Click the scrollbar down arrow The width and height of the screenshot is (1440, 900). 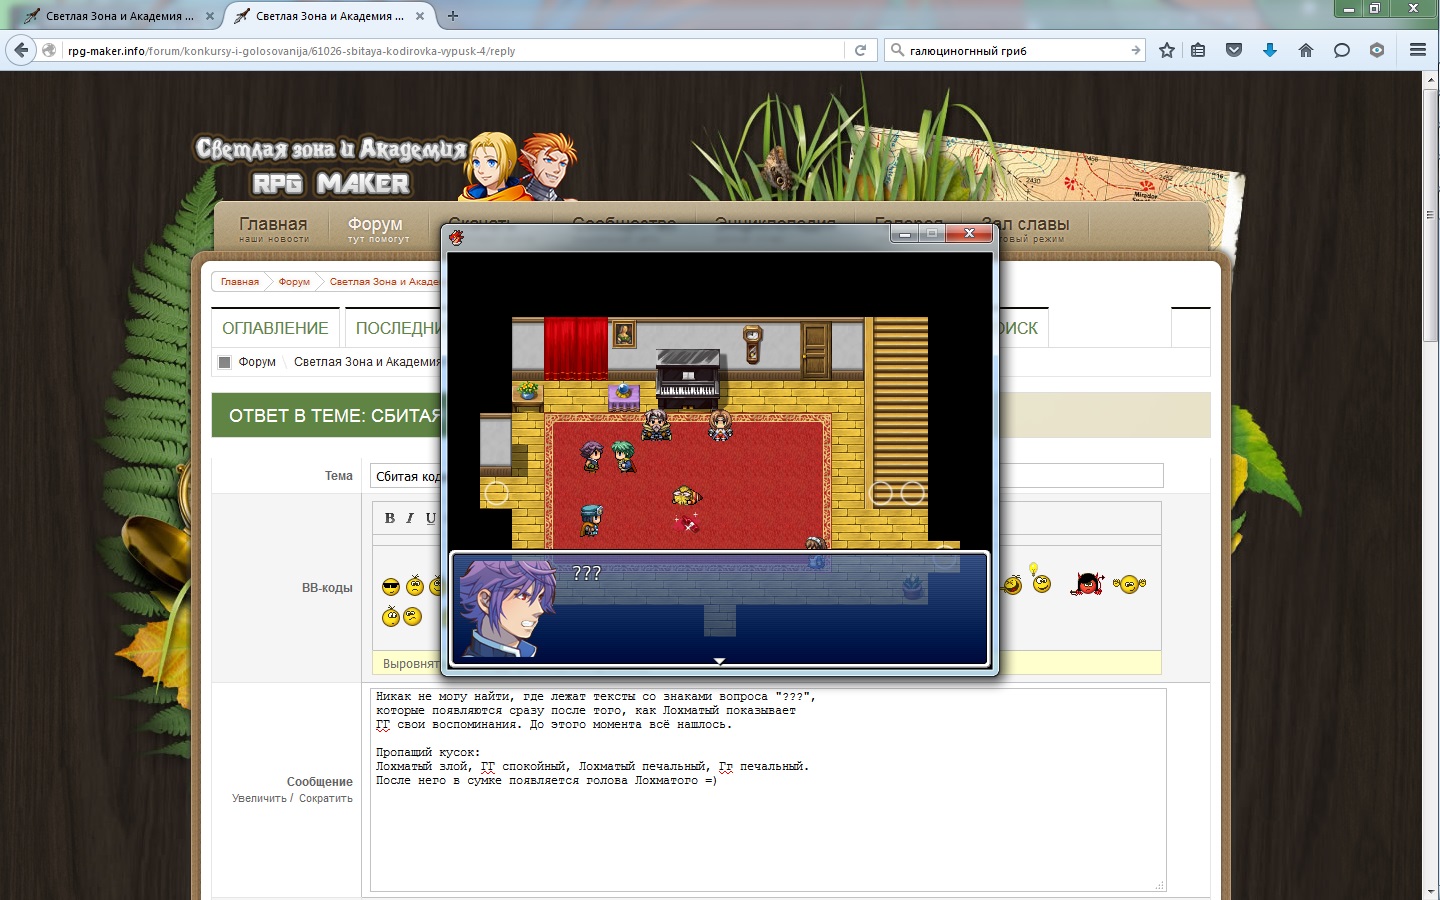(x=1431, y=892)
